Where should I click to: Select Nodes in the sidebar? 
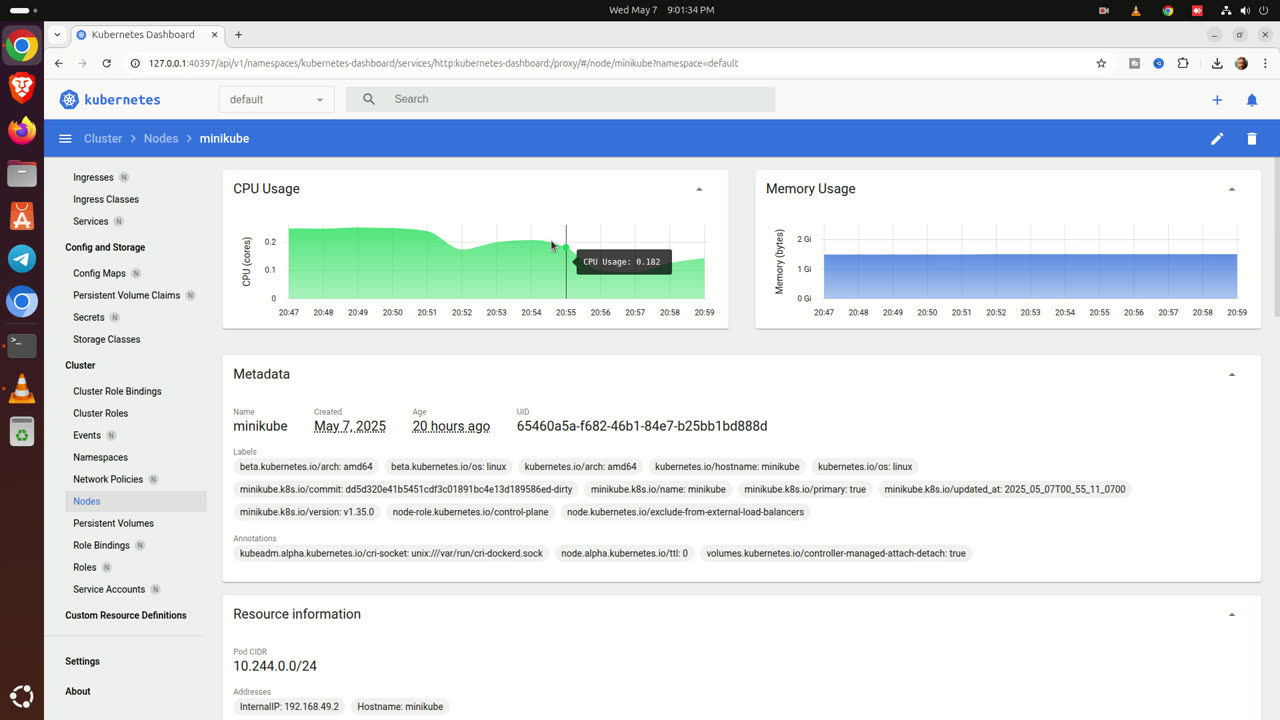136,501
